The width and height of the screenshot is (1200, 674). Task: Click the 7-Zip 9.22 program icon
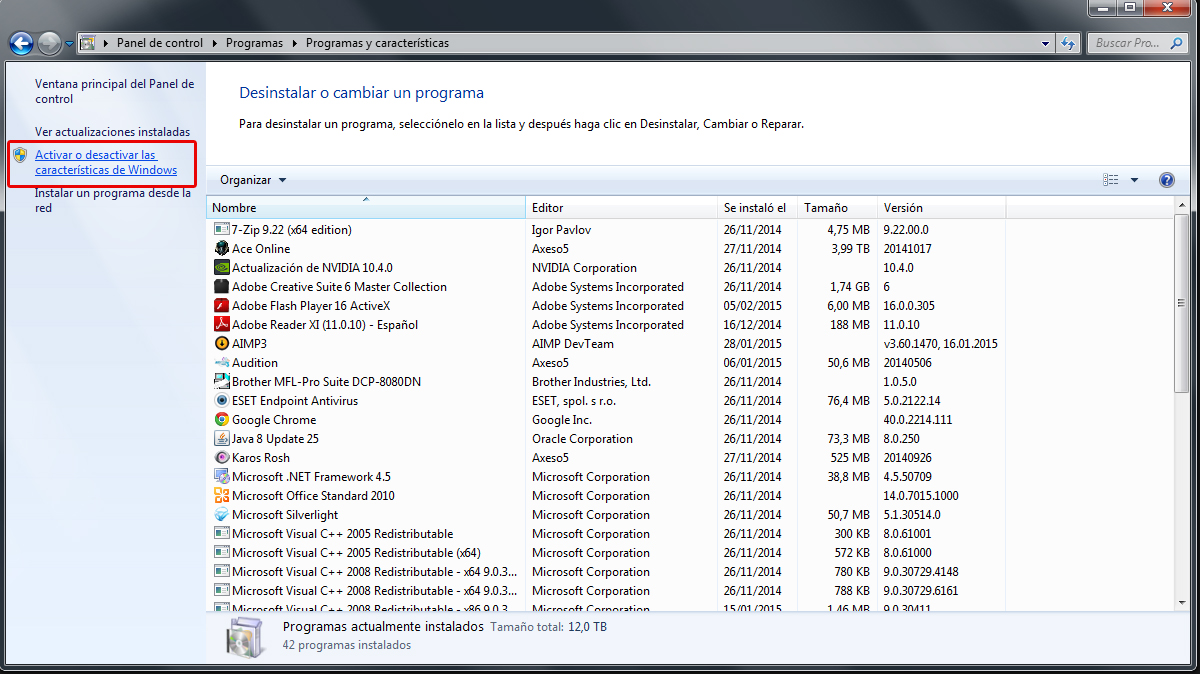[222, 230]
